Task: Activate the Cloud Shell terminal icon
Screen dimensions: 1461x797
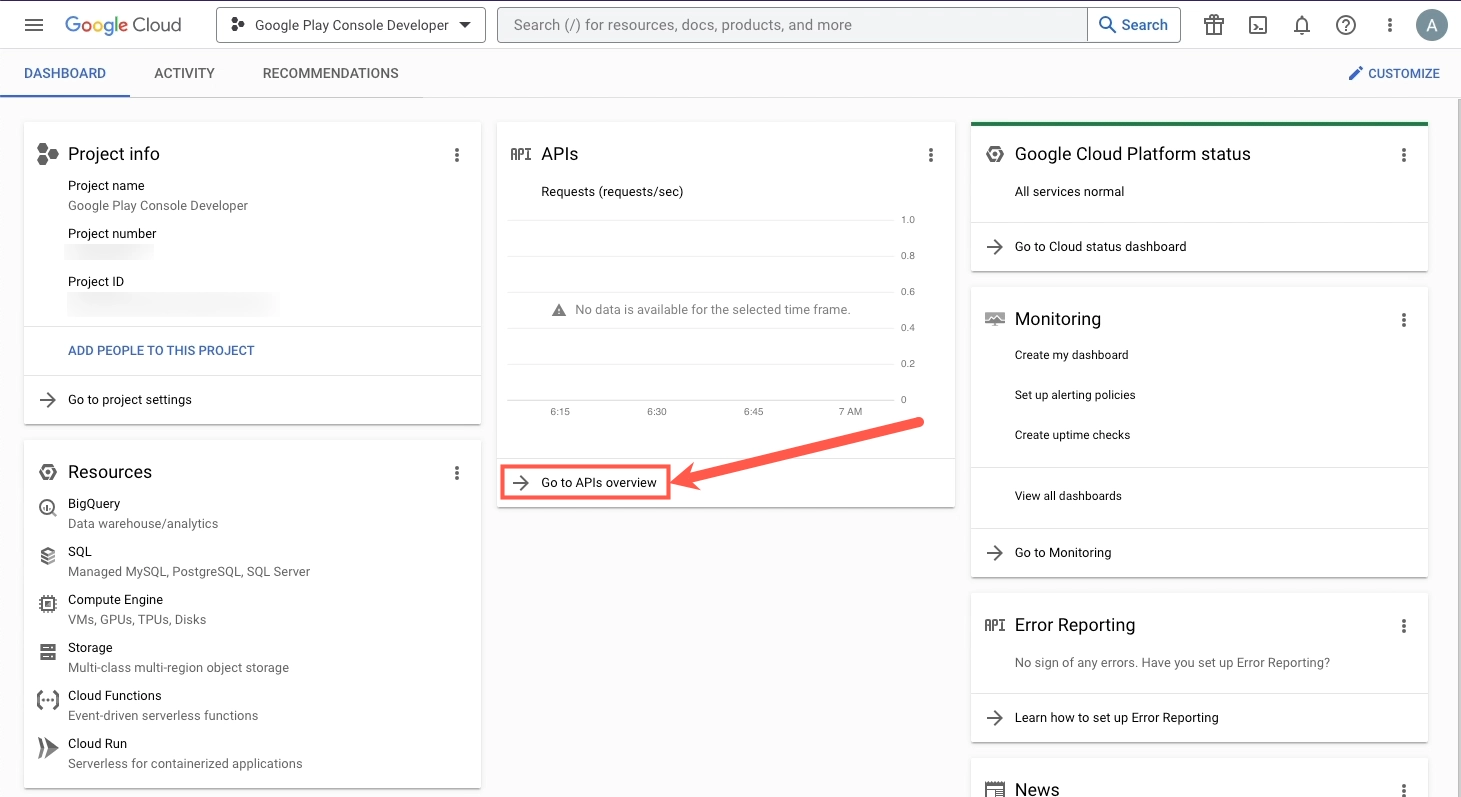Action: (x=1258, y=25)
